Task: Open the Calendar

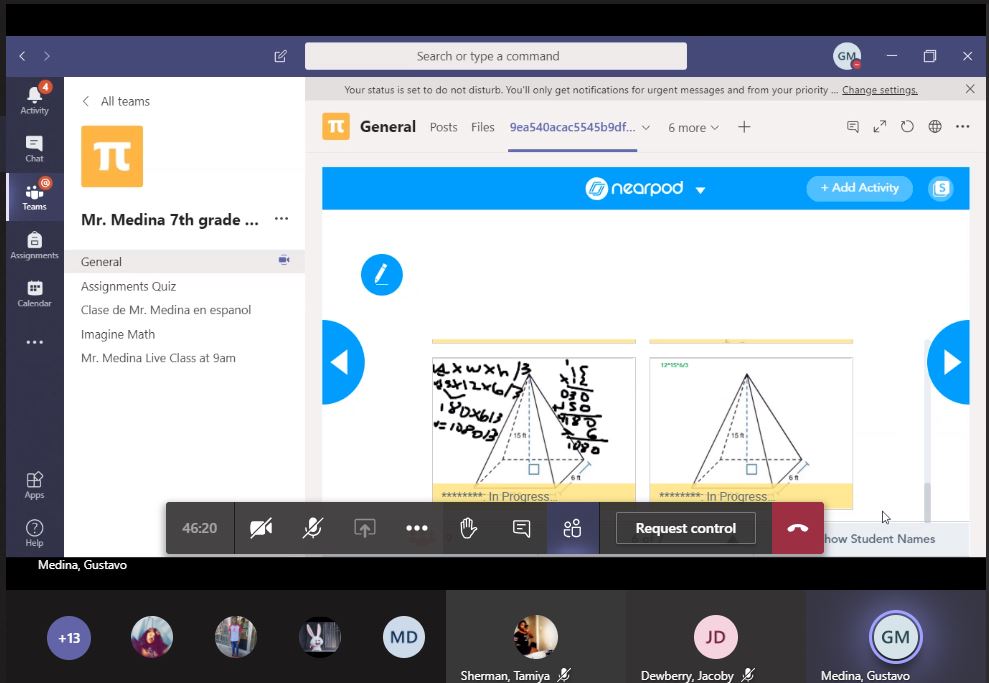Action: [x=34, y=293]
